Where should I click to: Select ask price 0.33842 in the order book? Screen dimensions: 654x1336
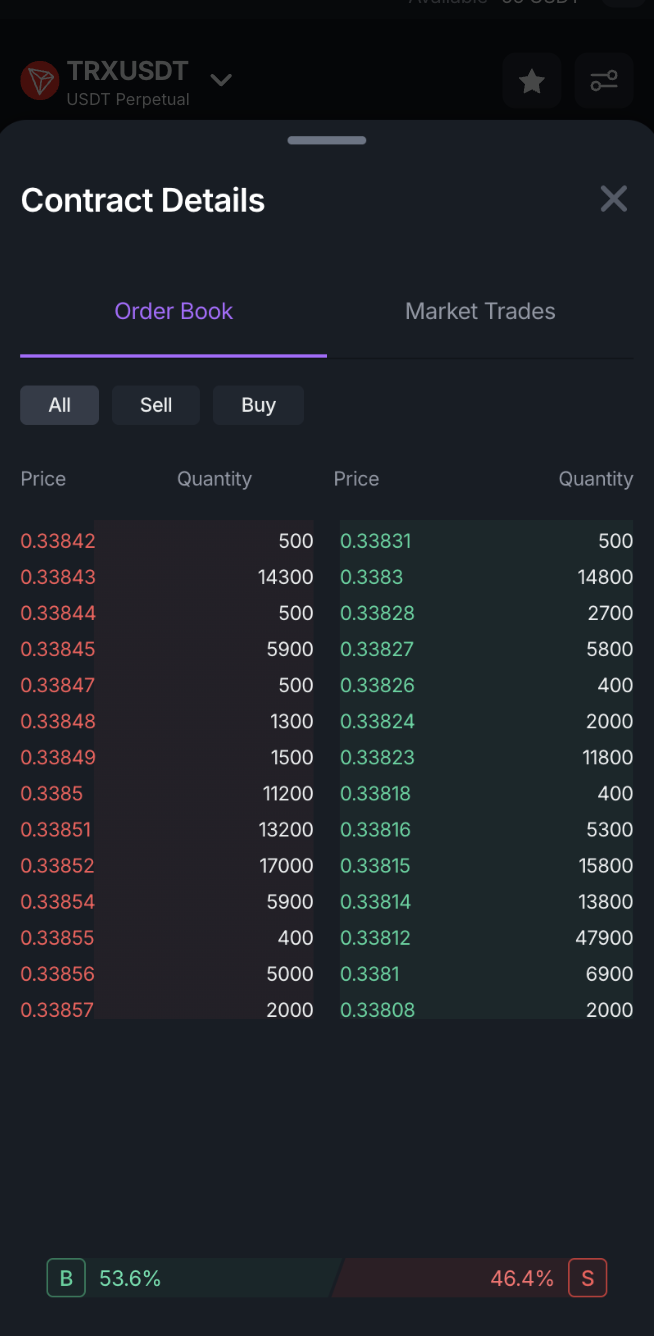click(x=58, y=541)
